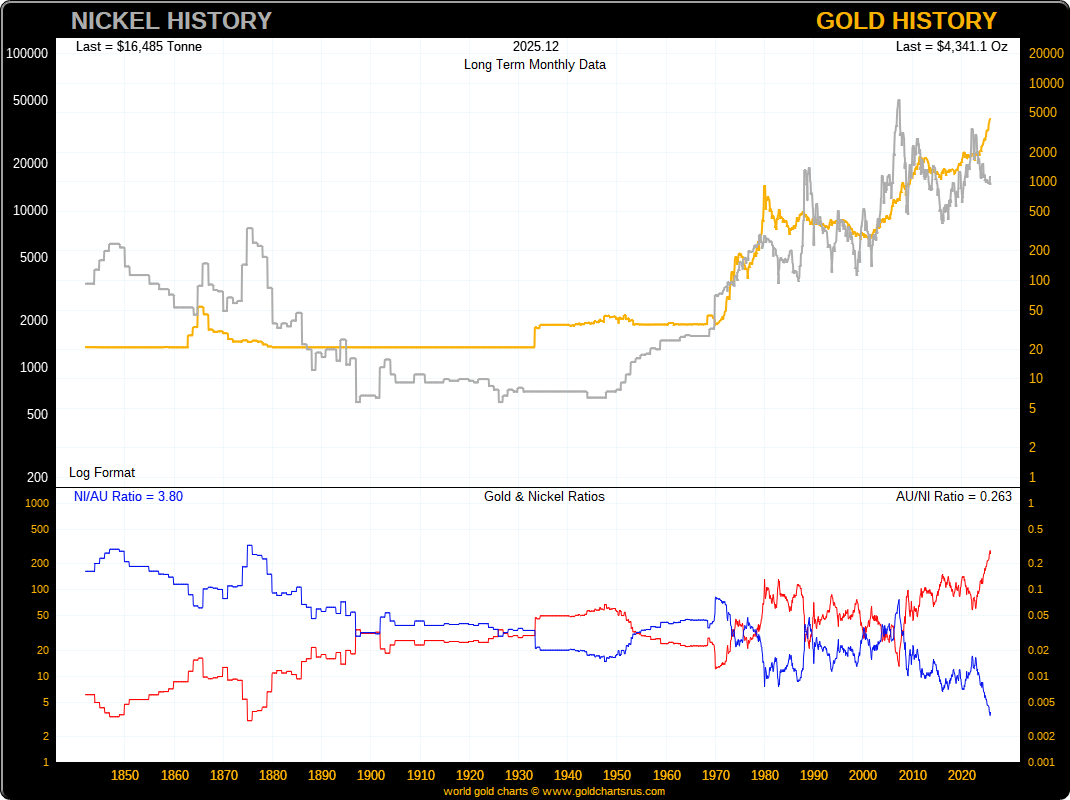Click the 1900 year axis label
Viewport: 1070px width, 800px height.
[371, 775]
